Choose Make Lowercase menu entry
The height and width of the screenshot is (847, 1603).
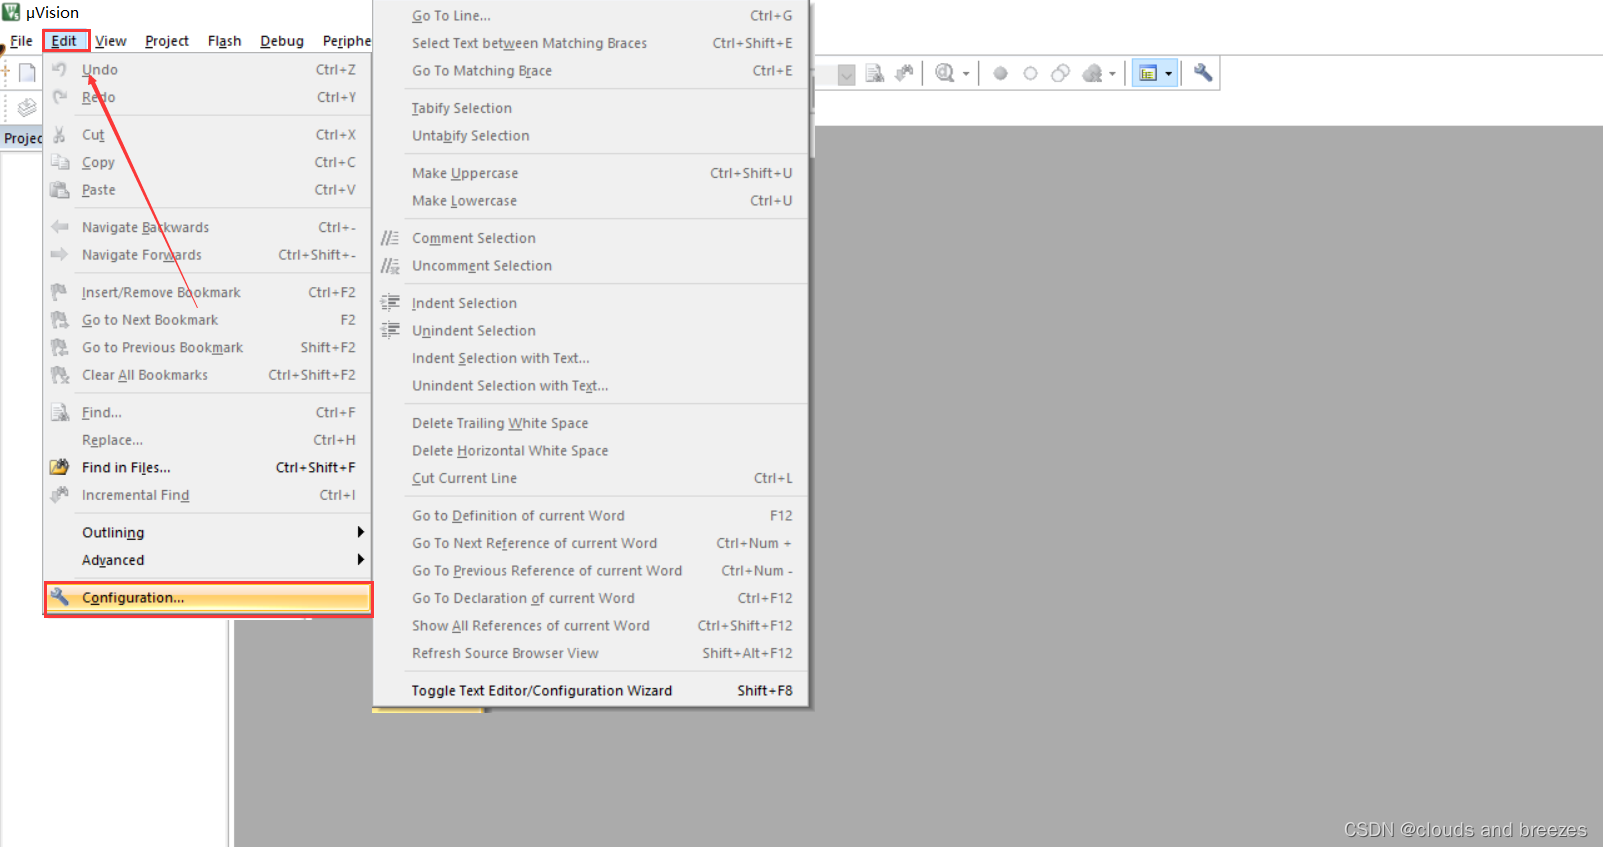591,201
